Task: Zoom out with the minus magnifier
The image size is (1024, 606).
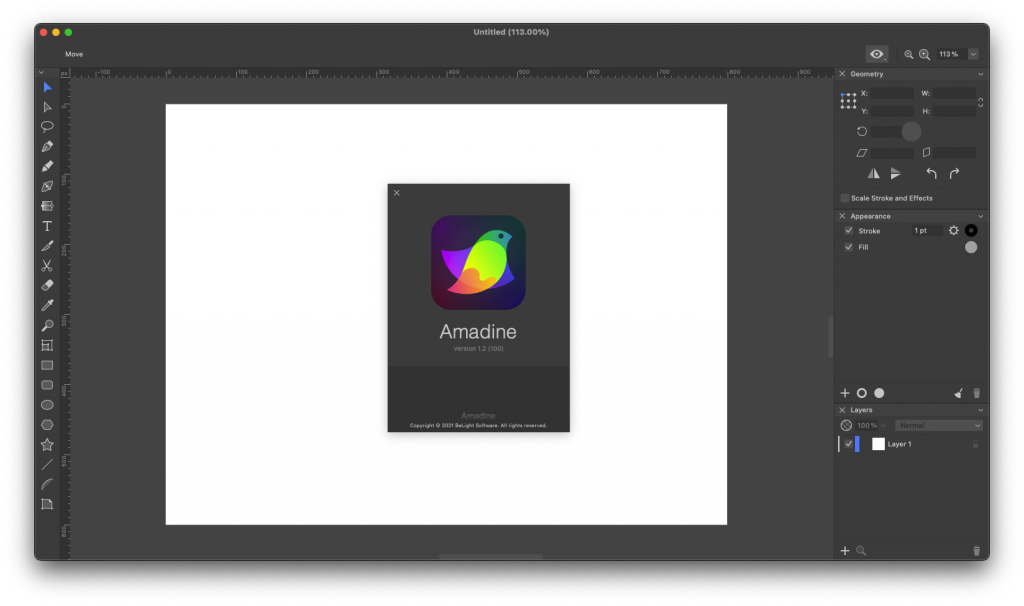Action: (908, 55)
